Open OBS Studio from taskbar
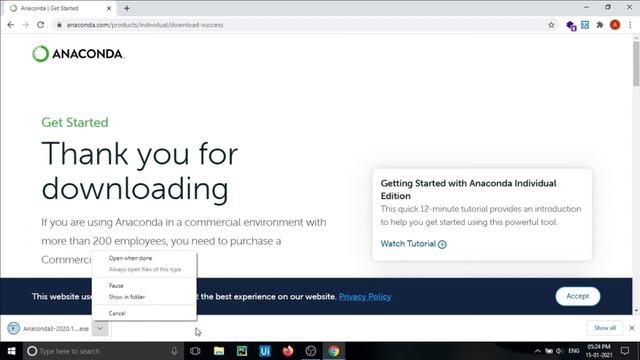The image size is (640, 360). point(311,351)
